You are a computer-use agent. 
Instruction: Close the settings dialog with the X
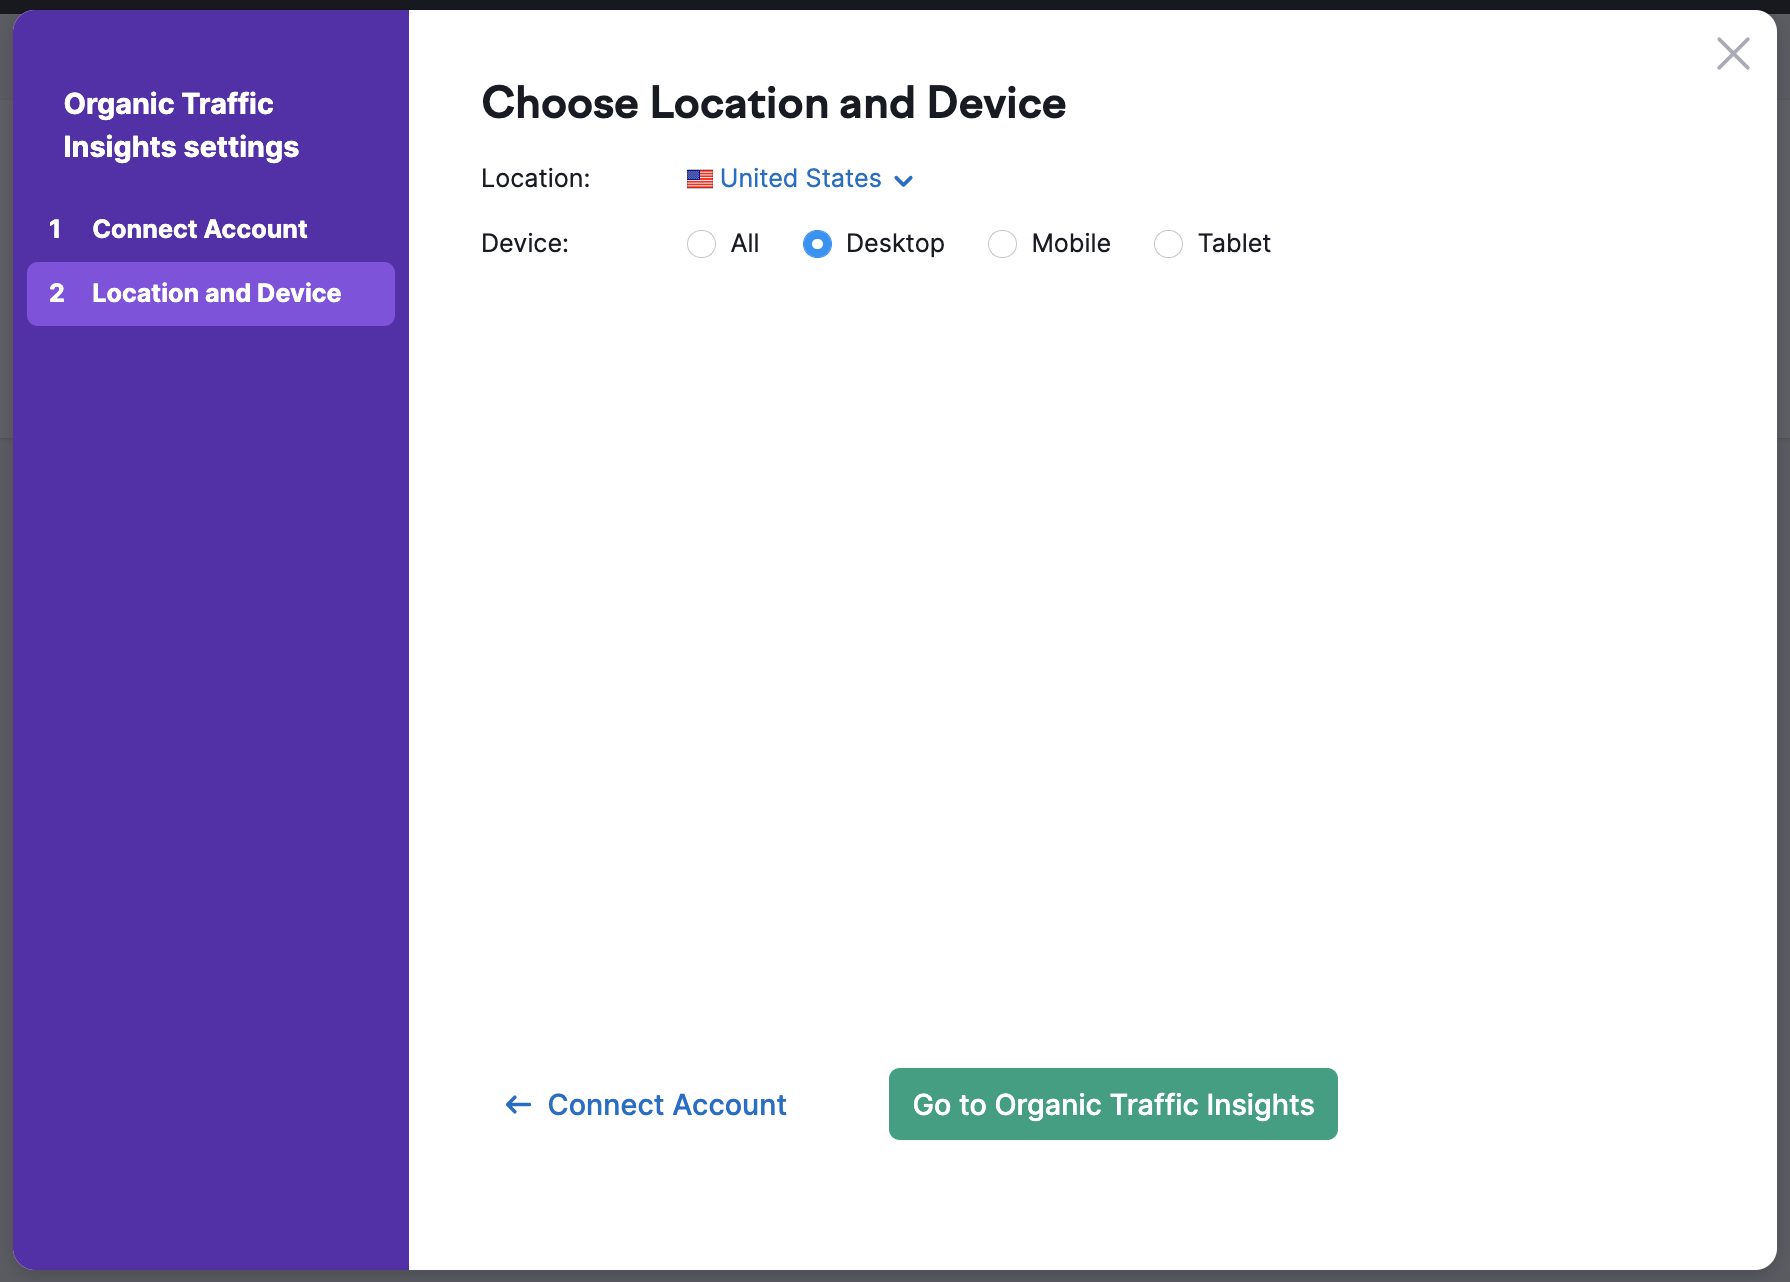coord(1733,53)
